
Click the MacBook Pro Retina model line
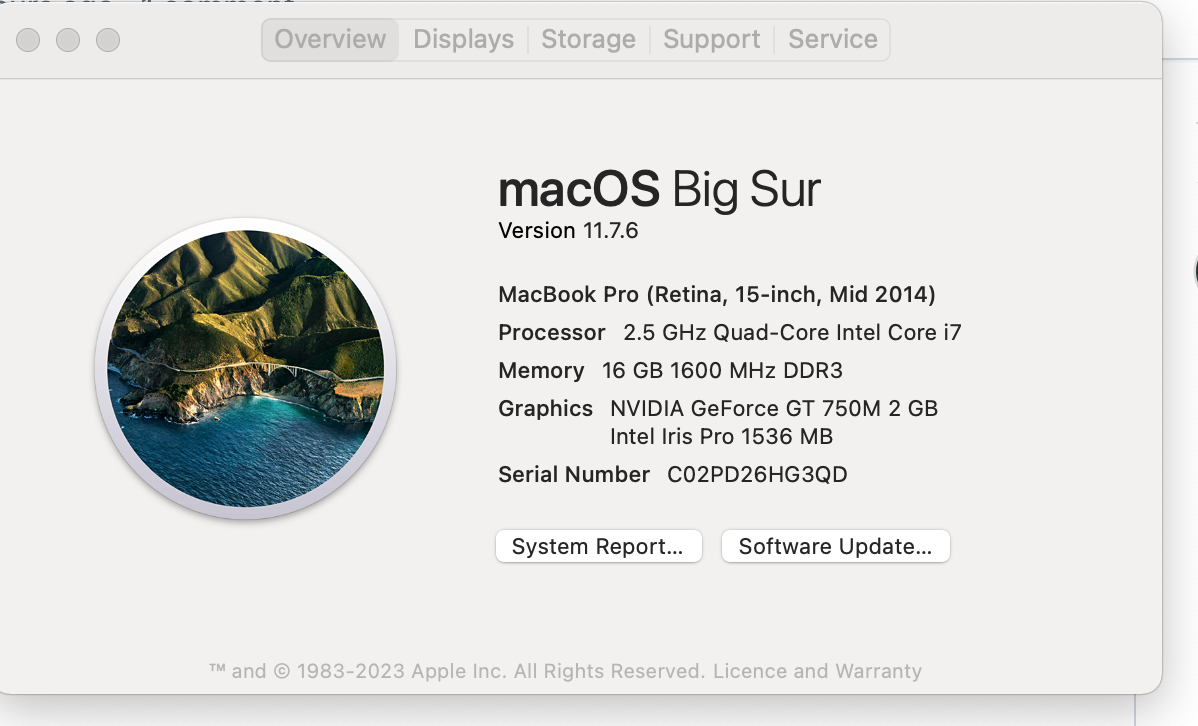tap(716, 294)
